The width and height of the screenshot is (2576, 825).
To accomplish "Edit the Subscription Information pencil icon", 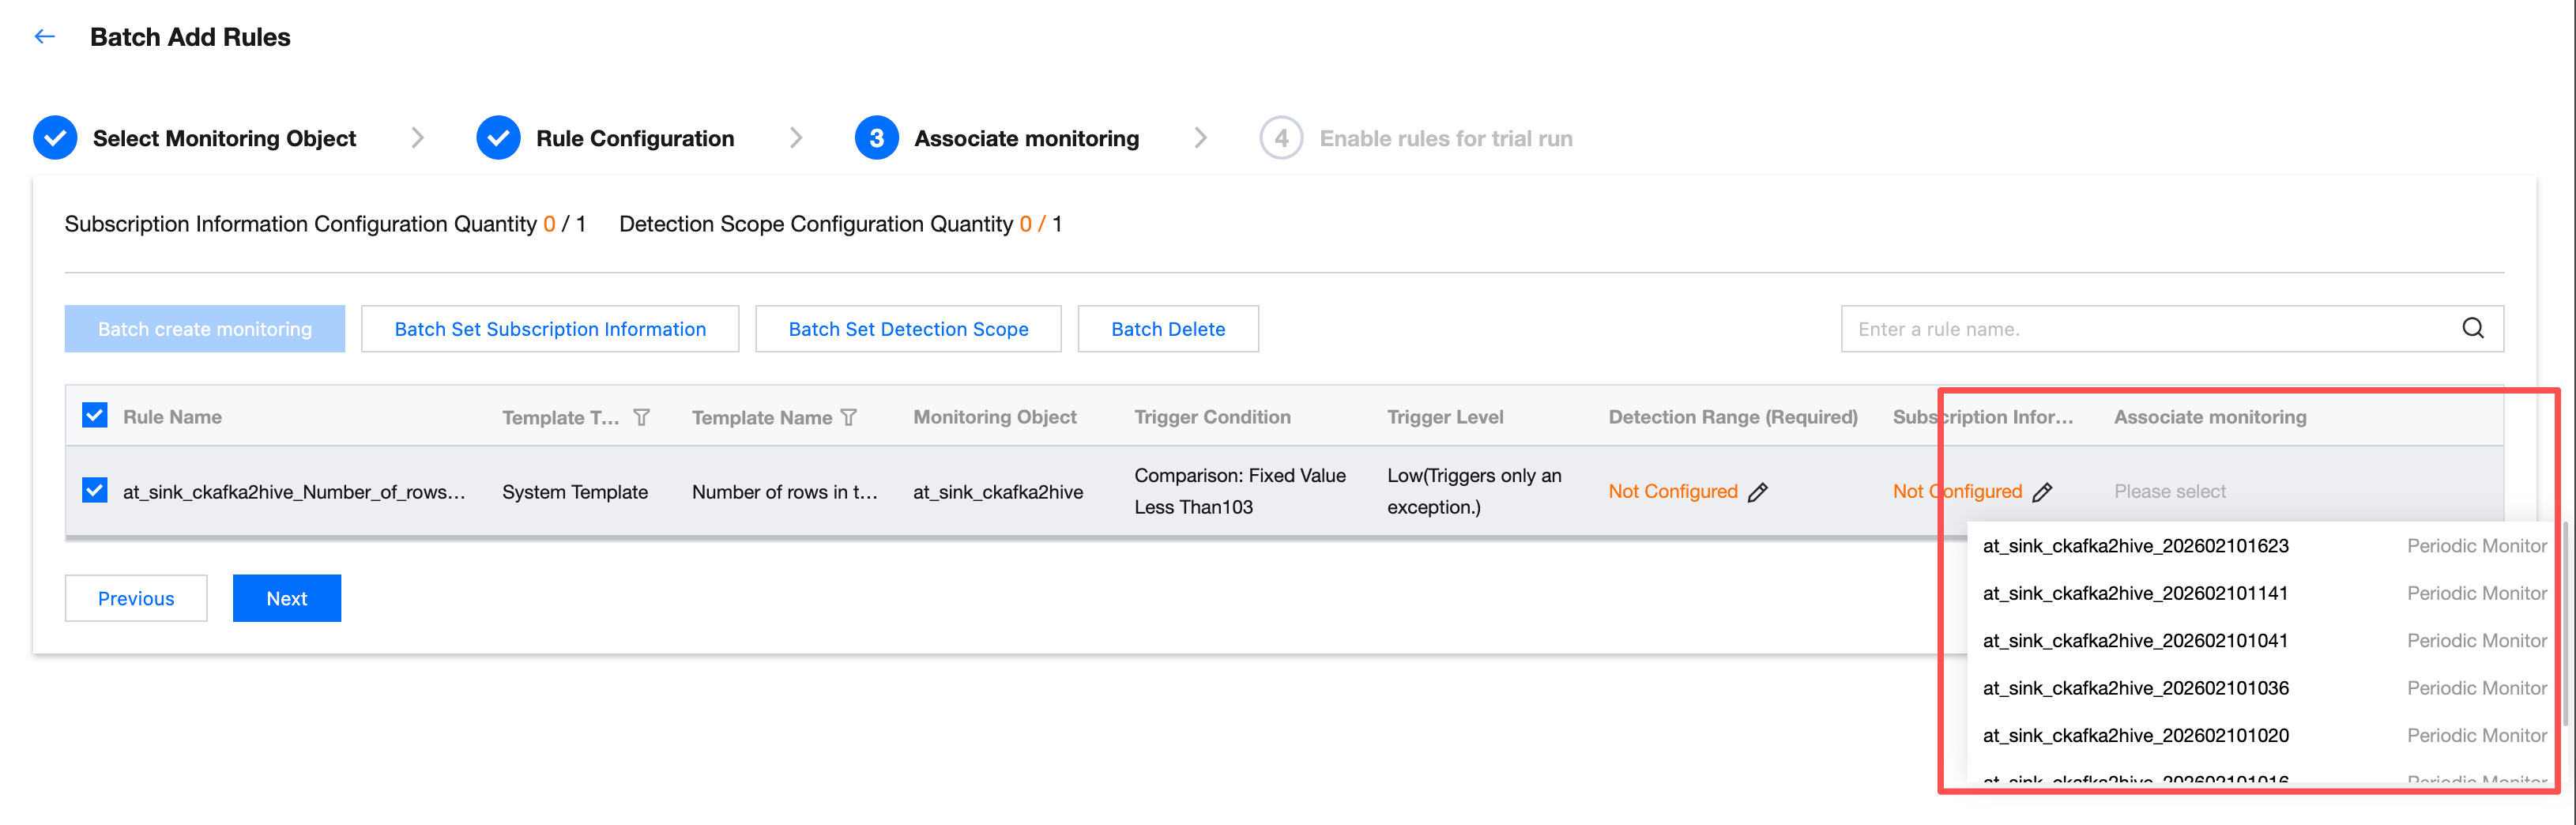I will (x=2042, y=492).
